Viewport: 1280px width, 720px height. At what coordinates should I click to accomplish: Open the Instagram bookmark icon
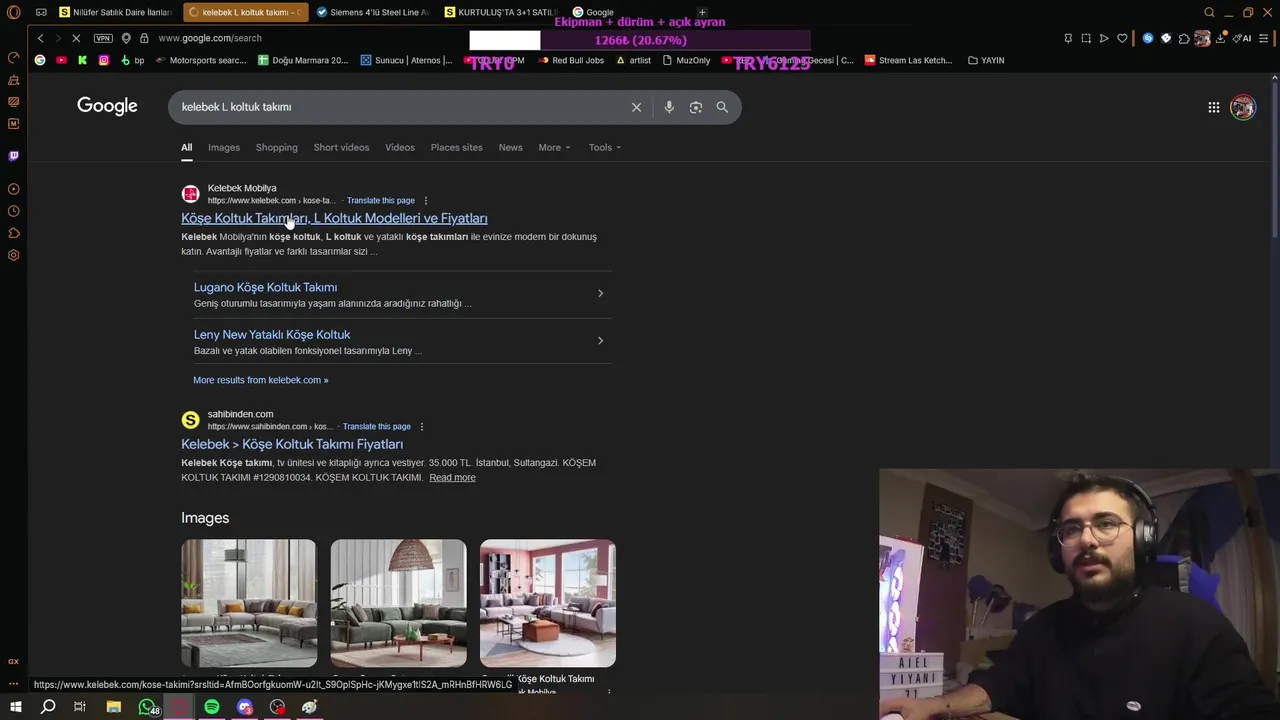click(103, 60)
